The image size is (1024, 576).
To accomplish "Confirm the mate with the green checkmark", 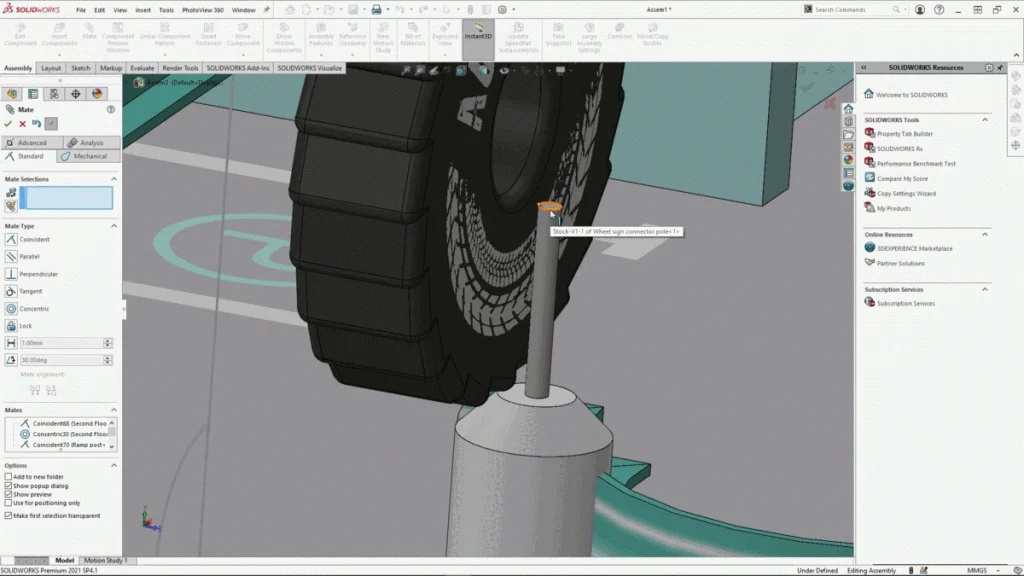I will click(9, 124).
